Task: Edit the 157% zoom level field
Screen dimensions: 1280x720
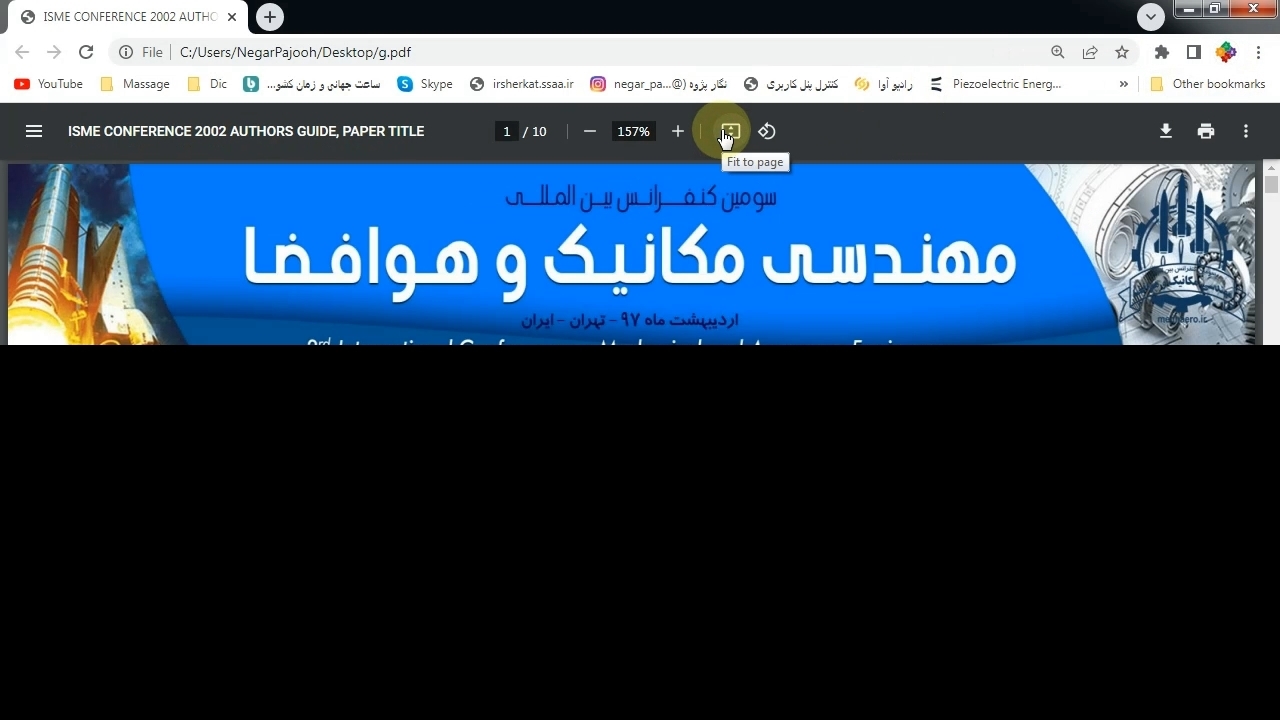Action: coord(633,131)
